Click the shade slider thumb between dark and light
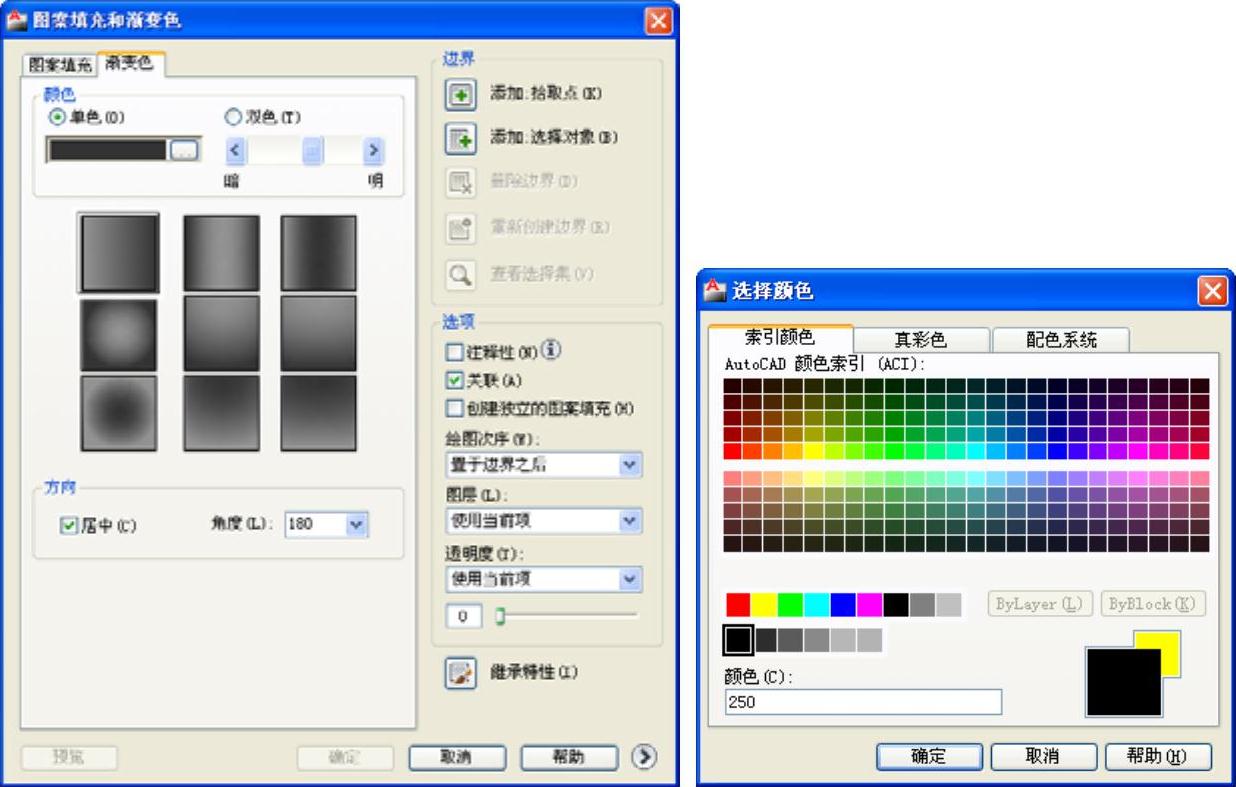This screenshot has height=787, width=1236. pyautogui.click(x=312, y=151)
